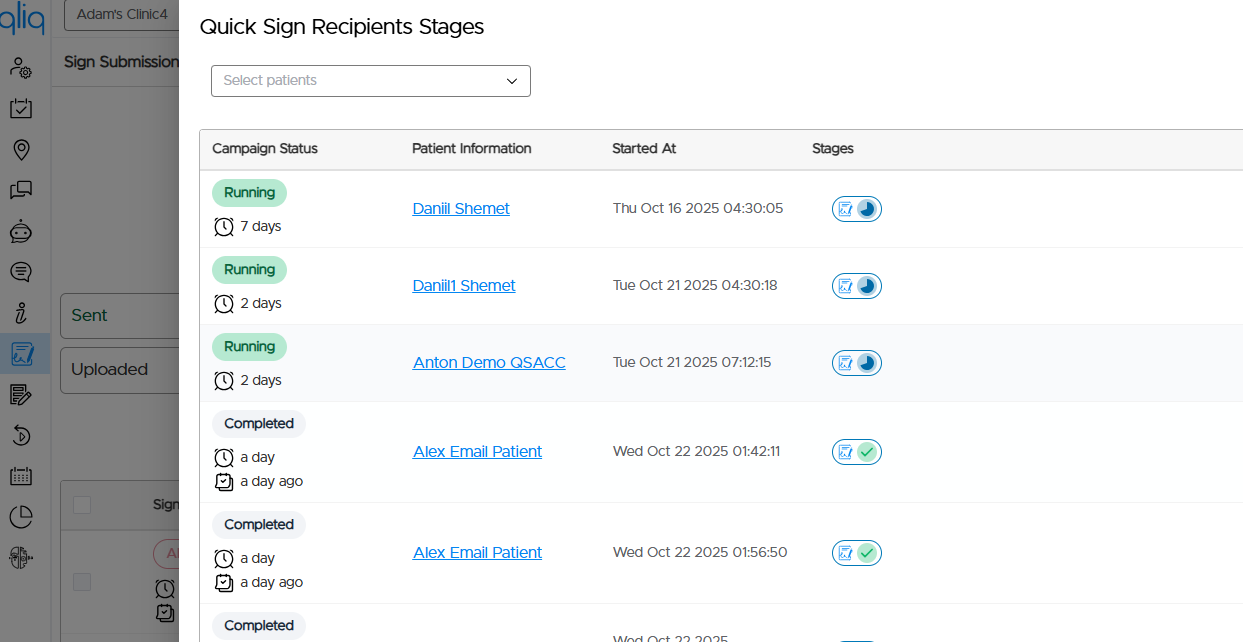1243x642 pixels.
Task: Open Daniil Shemet patient link
Action: click(x=461, y=208)
